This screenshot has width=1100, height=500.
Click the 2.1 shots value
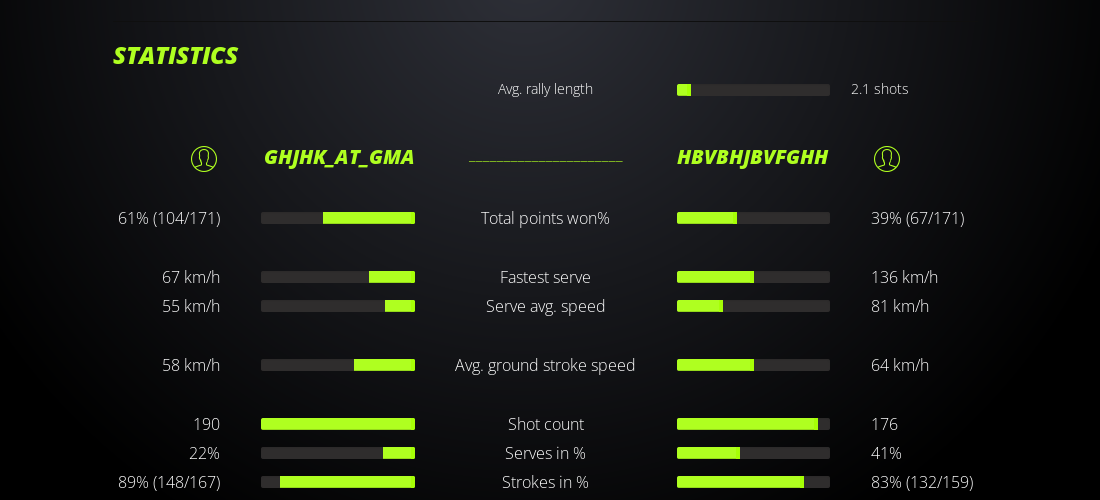click(x=879, y=89)
